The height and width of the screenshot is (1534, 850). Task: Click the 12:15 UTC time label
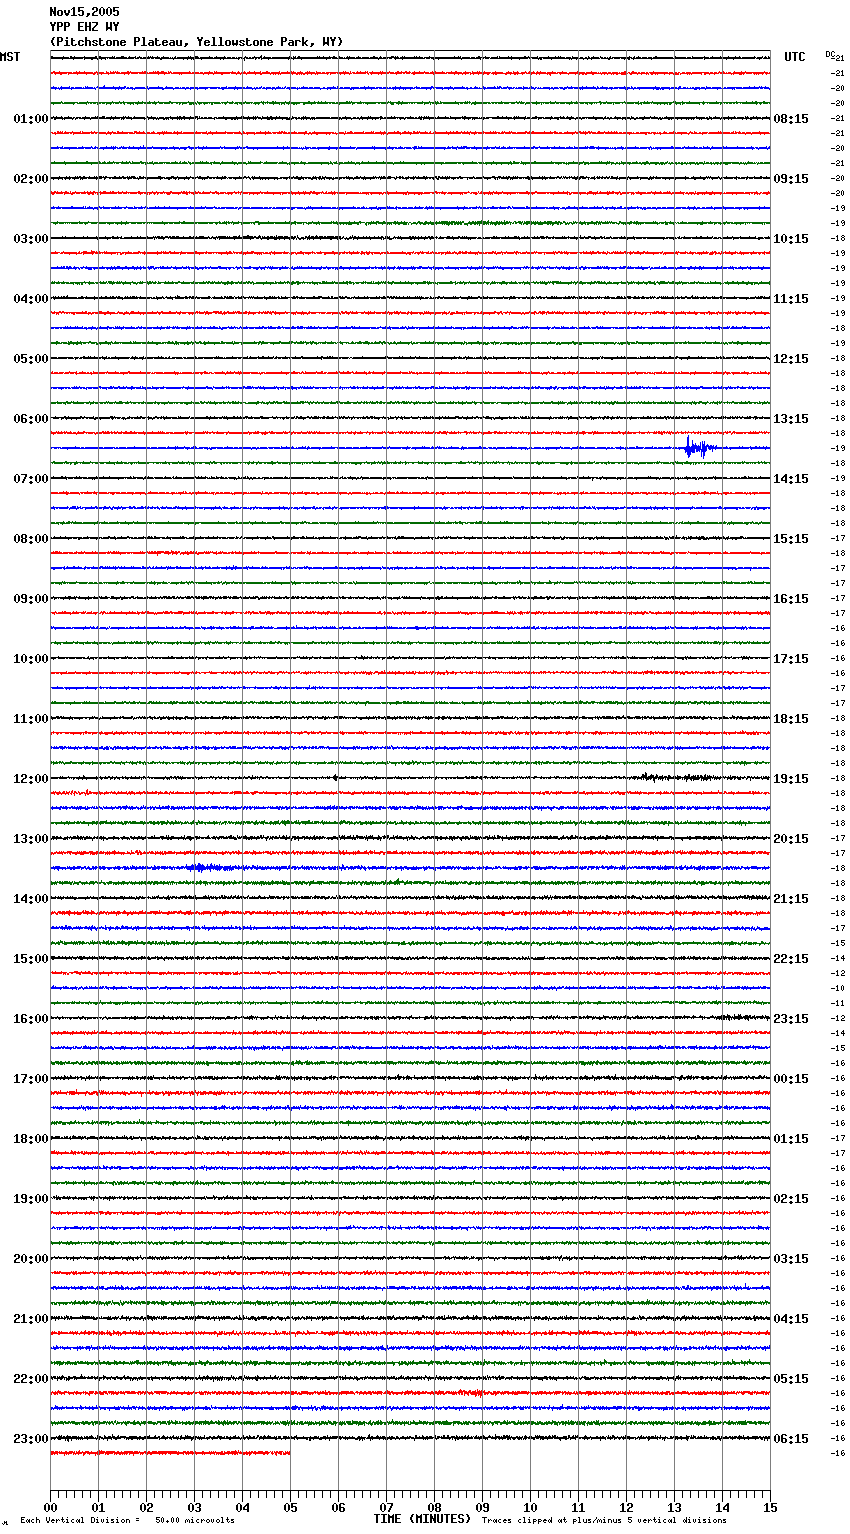791,359
